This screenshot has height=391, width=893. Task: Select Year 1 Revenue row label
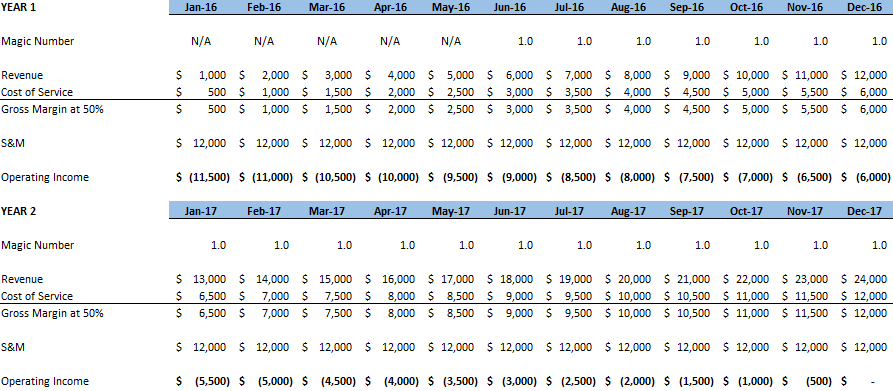pos(22,75)
